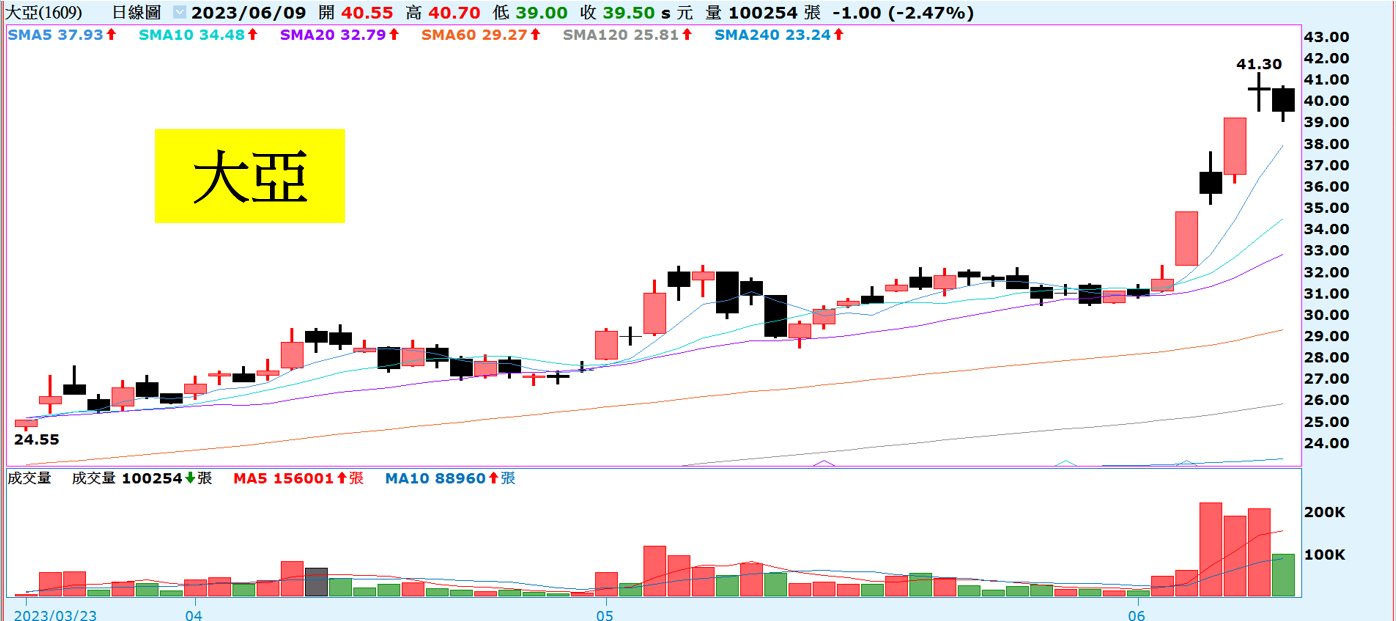Click the dark gray highlighted volume bar
The image size is (1396, 621).
point(316,581)
